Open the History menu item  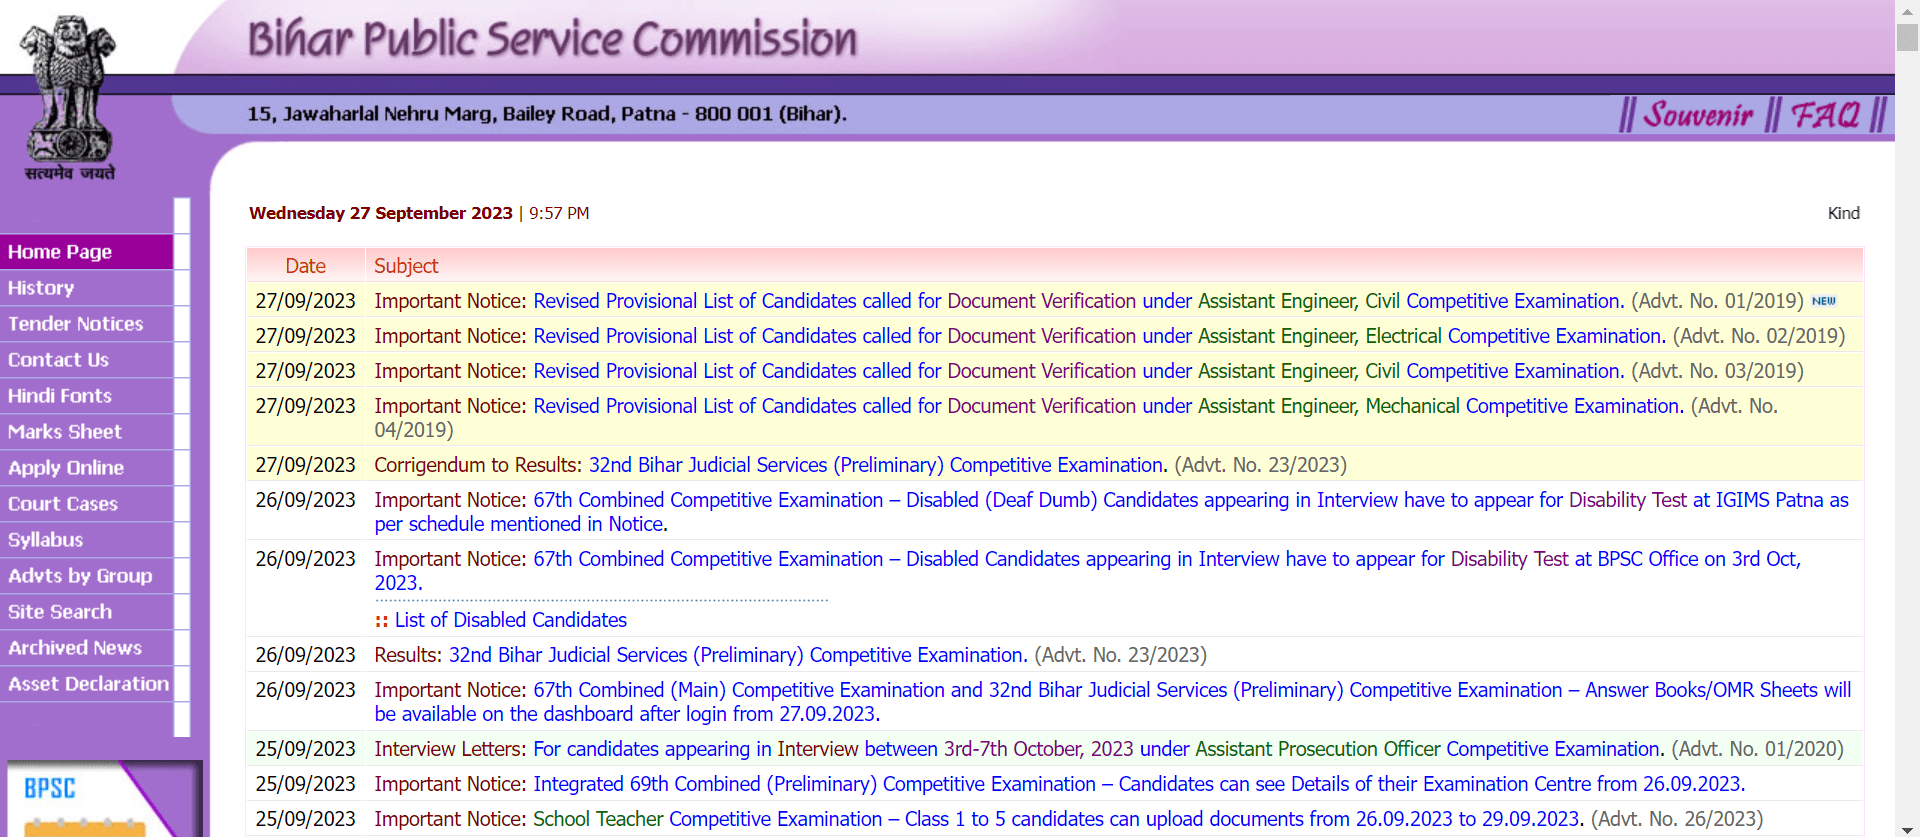41,288
